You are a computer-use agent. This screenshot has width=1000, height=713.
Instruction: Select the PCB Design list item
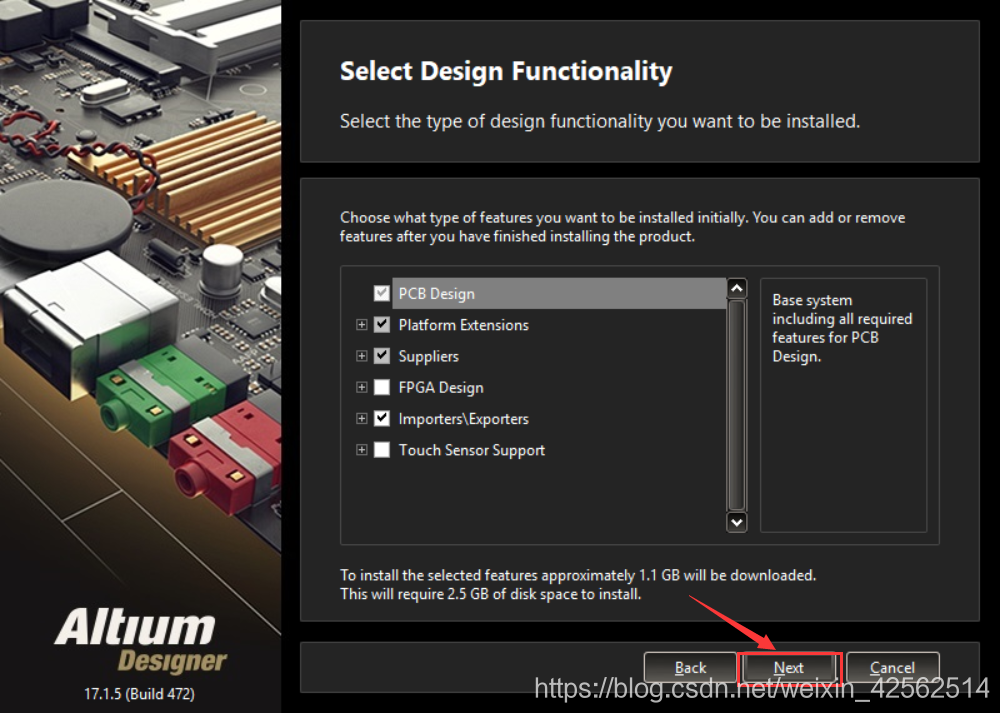click(x=436, y=294)
